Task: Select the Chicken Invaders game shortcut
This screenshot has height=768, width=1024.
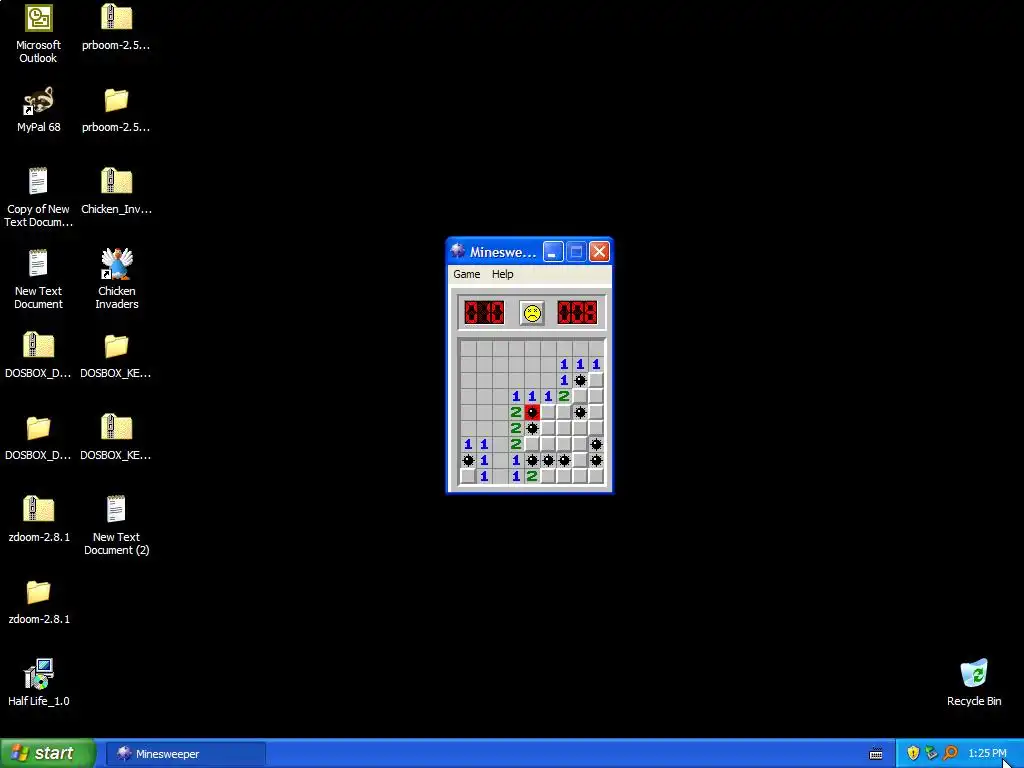Action: click(116, 264)
